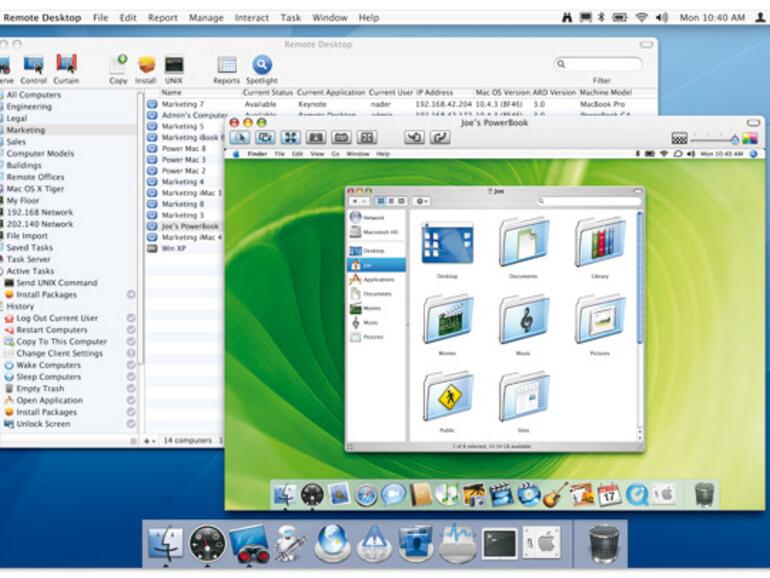The width and height of the screenshot is (770, 578).
Task: Switch Finder to icon view
Action: pos(380,201)
